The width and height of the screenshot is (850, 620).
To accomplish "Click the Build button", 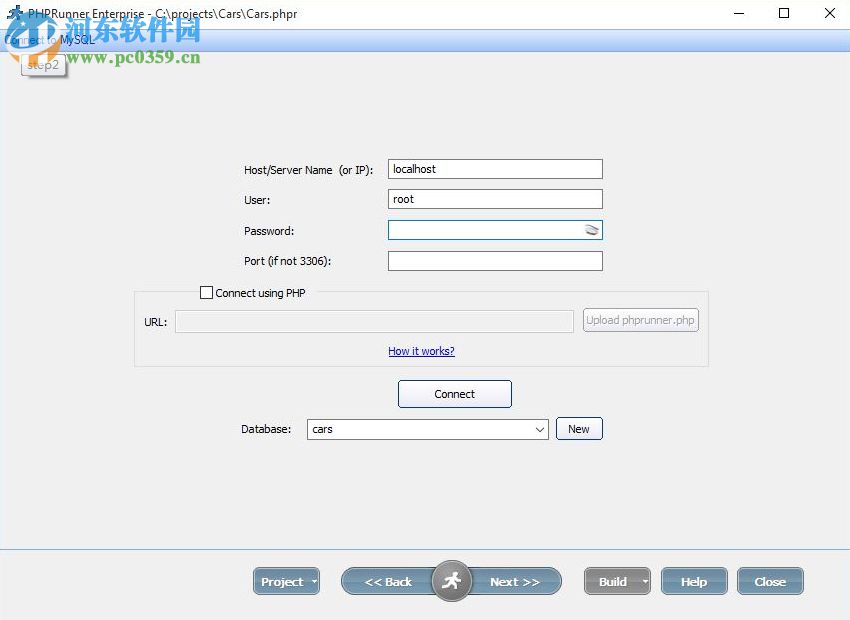I will pyautogui.click(x=611, y=581).
